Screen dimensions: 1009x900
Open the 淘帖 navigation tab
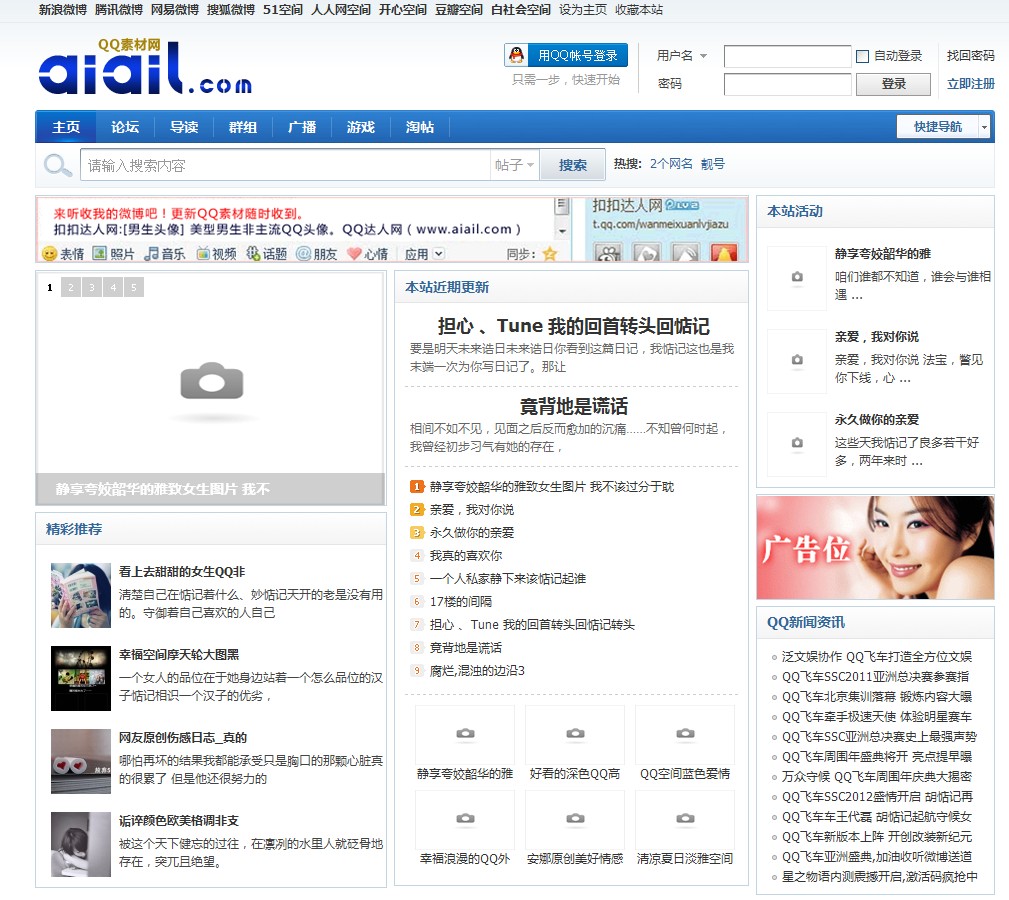420,127
